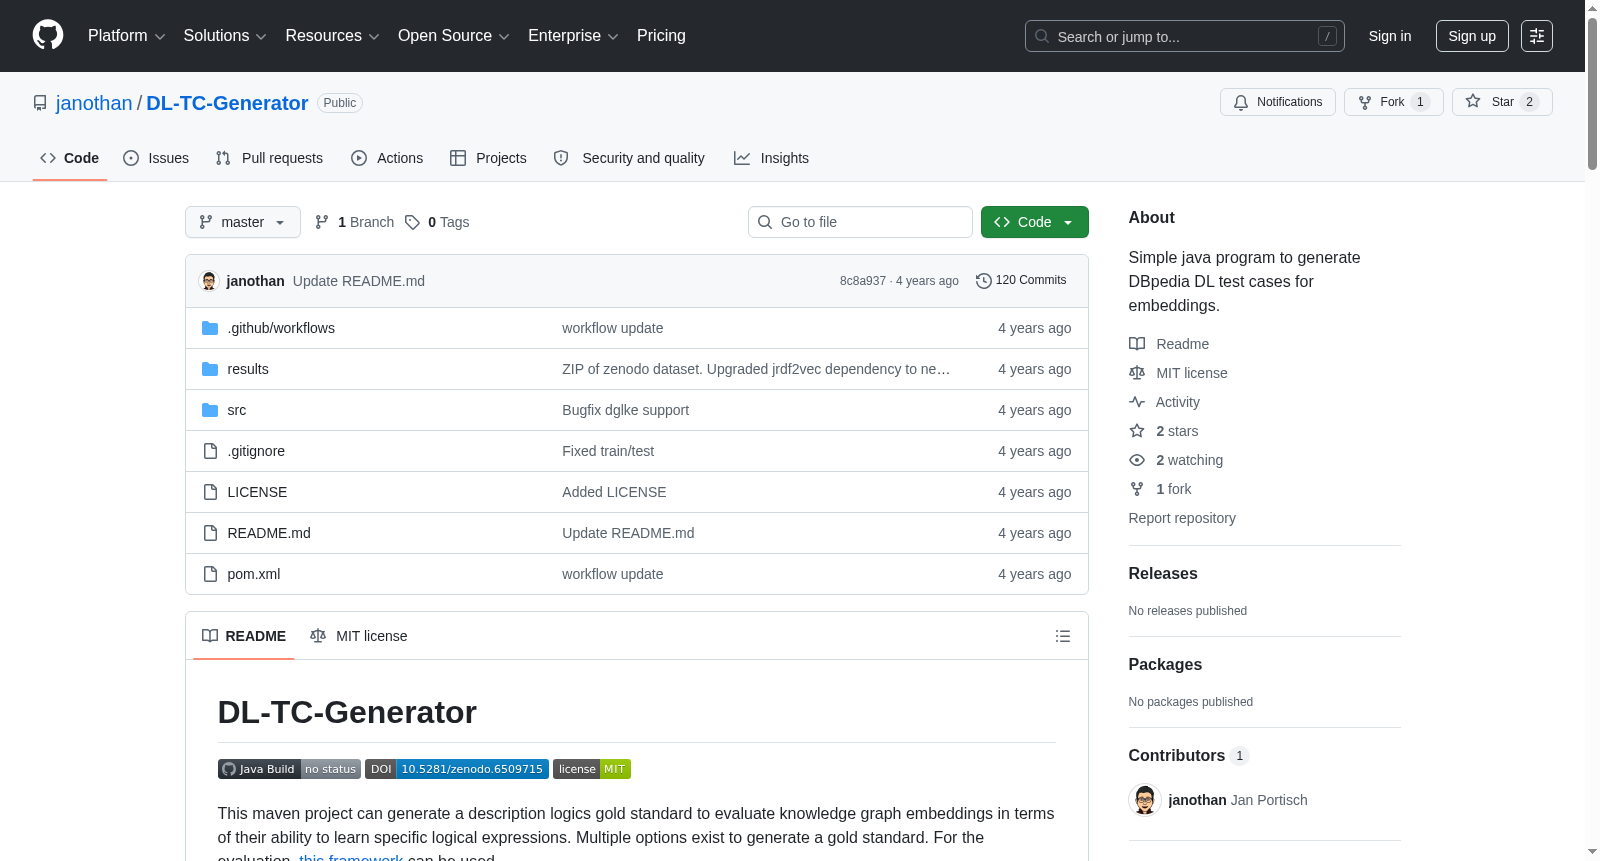Expand the Enterprise menu
Viewport: 1600px width, 861px height.
(x=573, y=36)
